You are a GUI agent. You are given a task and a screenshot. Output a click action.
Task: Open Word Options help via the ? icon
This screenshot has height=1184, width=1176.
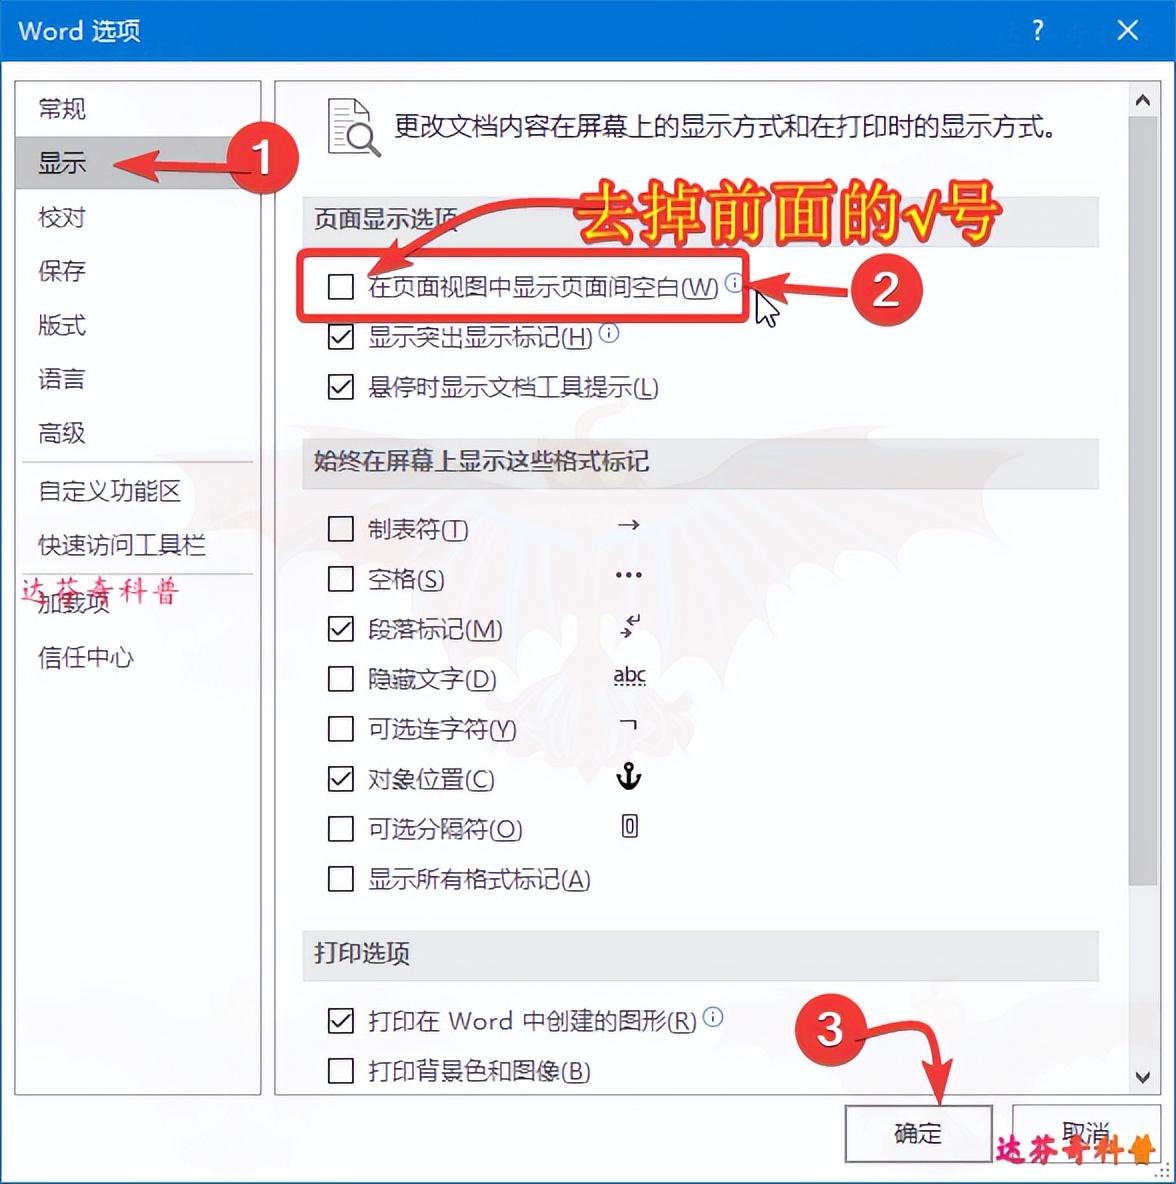(x=1036, y=31)
